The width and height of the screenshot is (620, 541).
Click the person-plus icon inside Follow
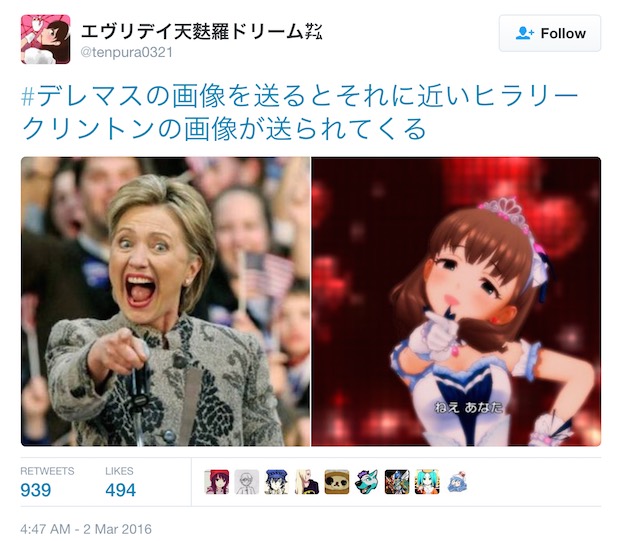[525, 33]
